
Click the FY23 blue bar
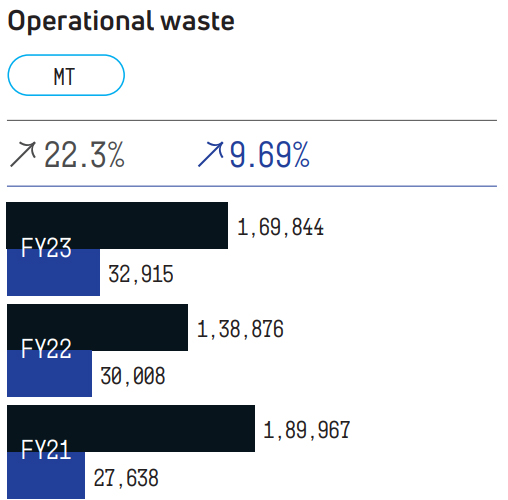point(53,272)
